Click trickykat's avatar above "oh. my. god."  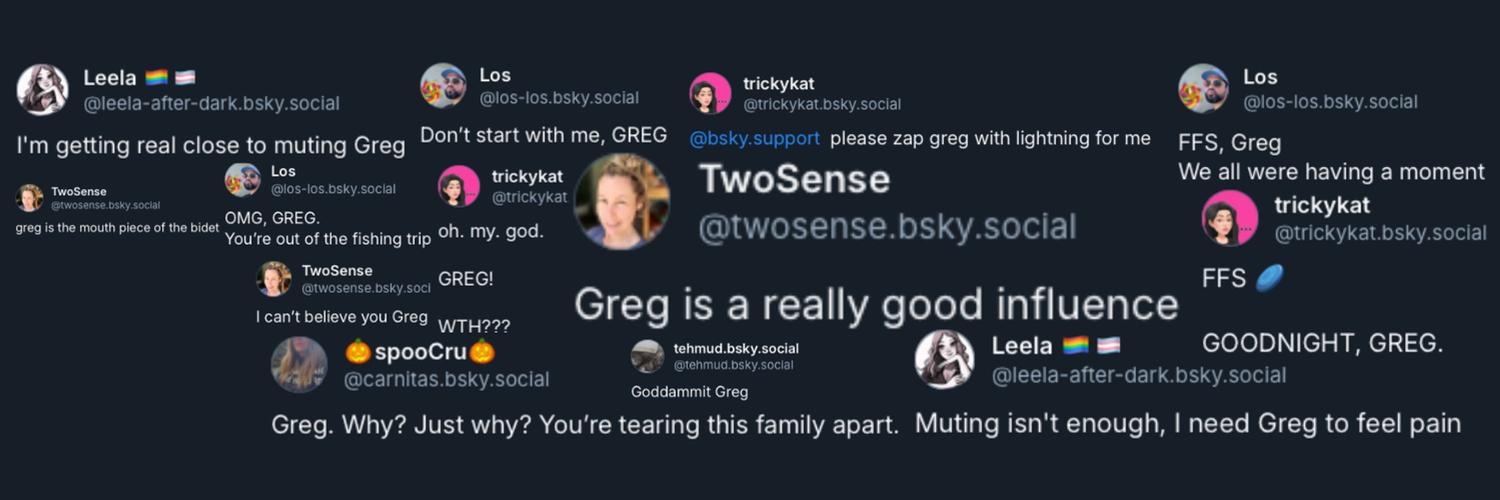pyautogui.click(x=459, y=186)
